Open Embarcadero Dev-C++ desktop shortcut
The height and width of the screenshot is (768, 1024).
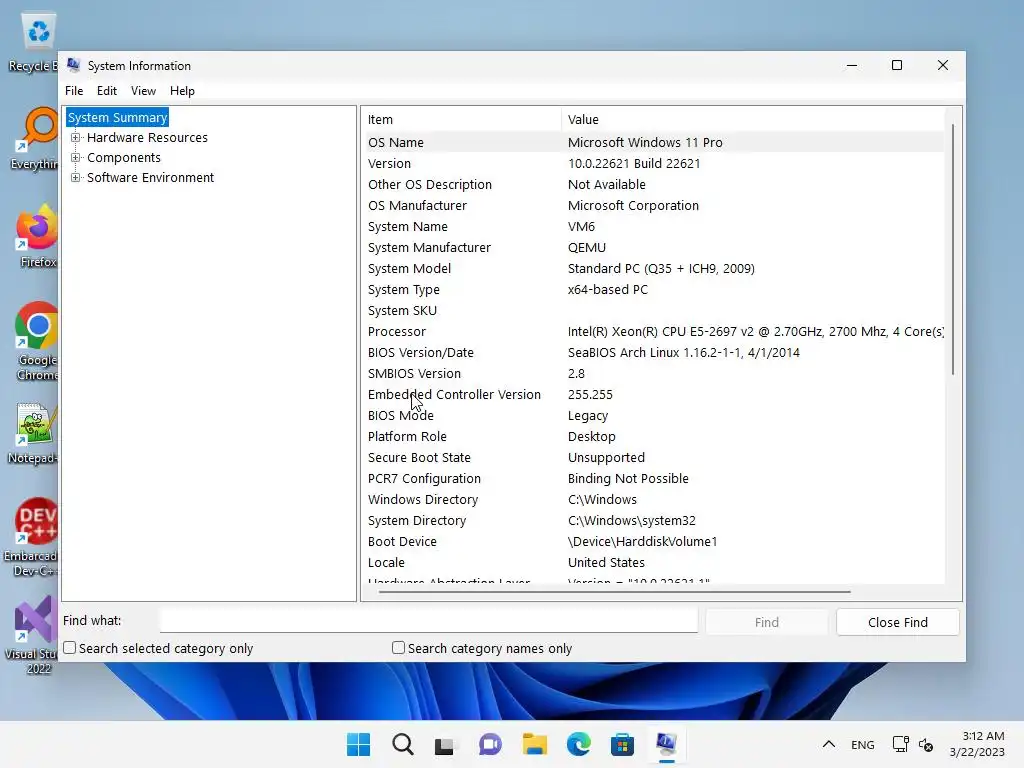(33, 537)
